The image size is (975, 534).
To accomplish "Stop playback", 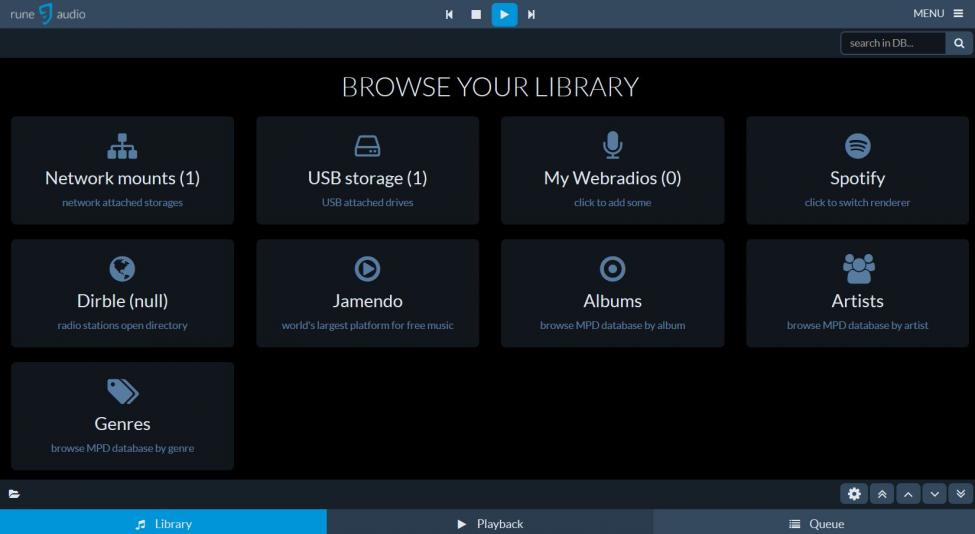I will click(476, 14).
